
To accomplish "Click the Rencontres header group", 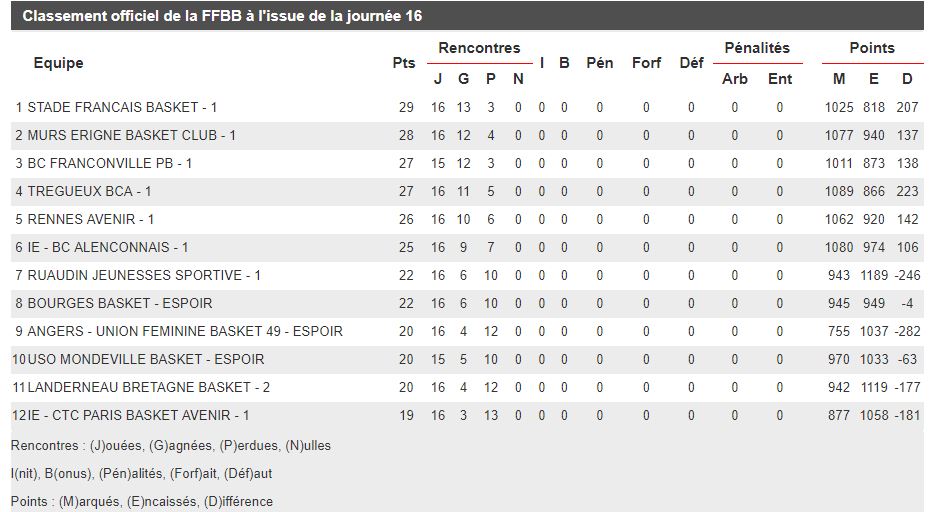I will 479,48.
